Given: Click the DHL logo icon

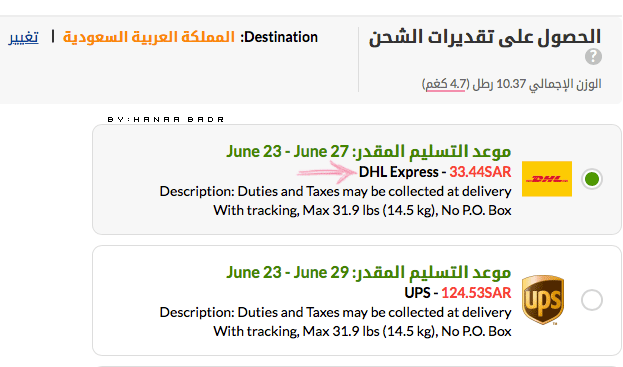Looking at the screenshot, I should [x=547, y=179].
